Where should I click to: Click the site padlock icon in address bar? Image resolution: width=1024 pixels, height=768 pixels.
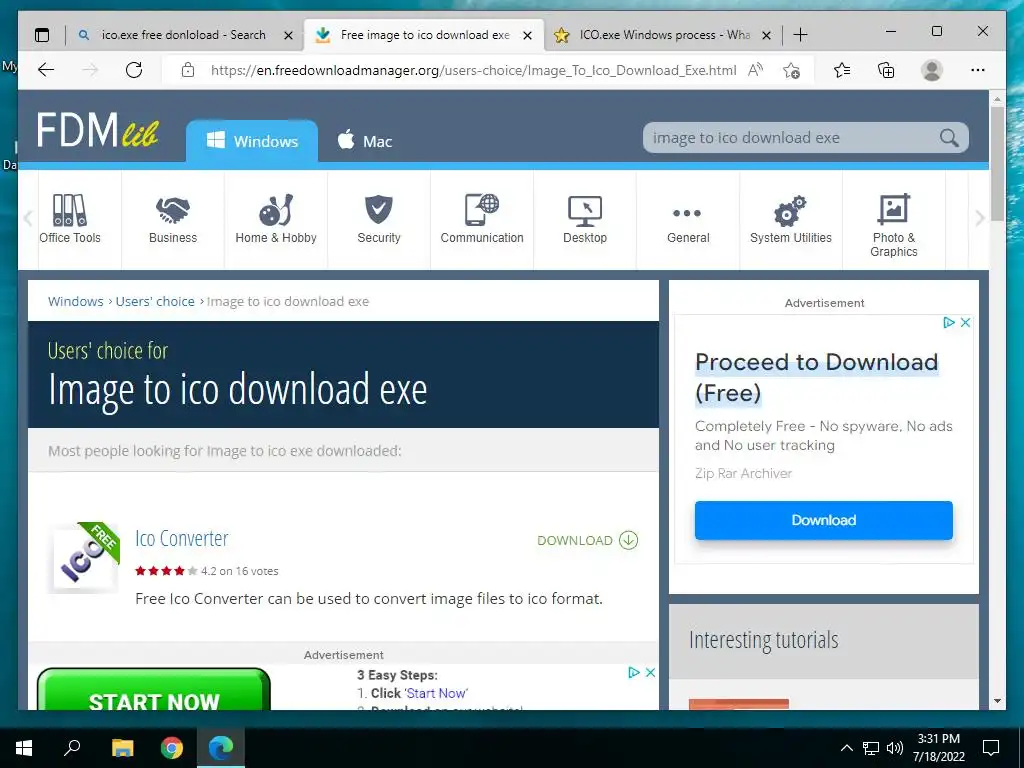[188, 70]
